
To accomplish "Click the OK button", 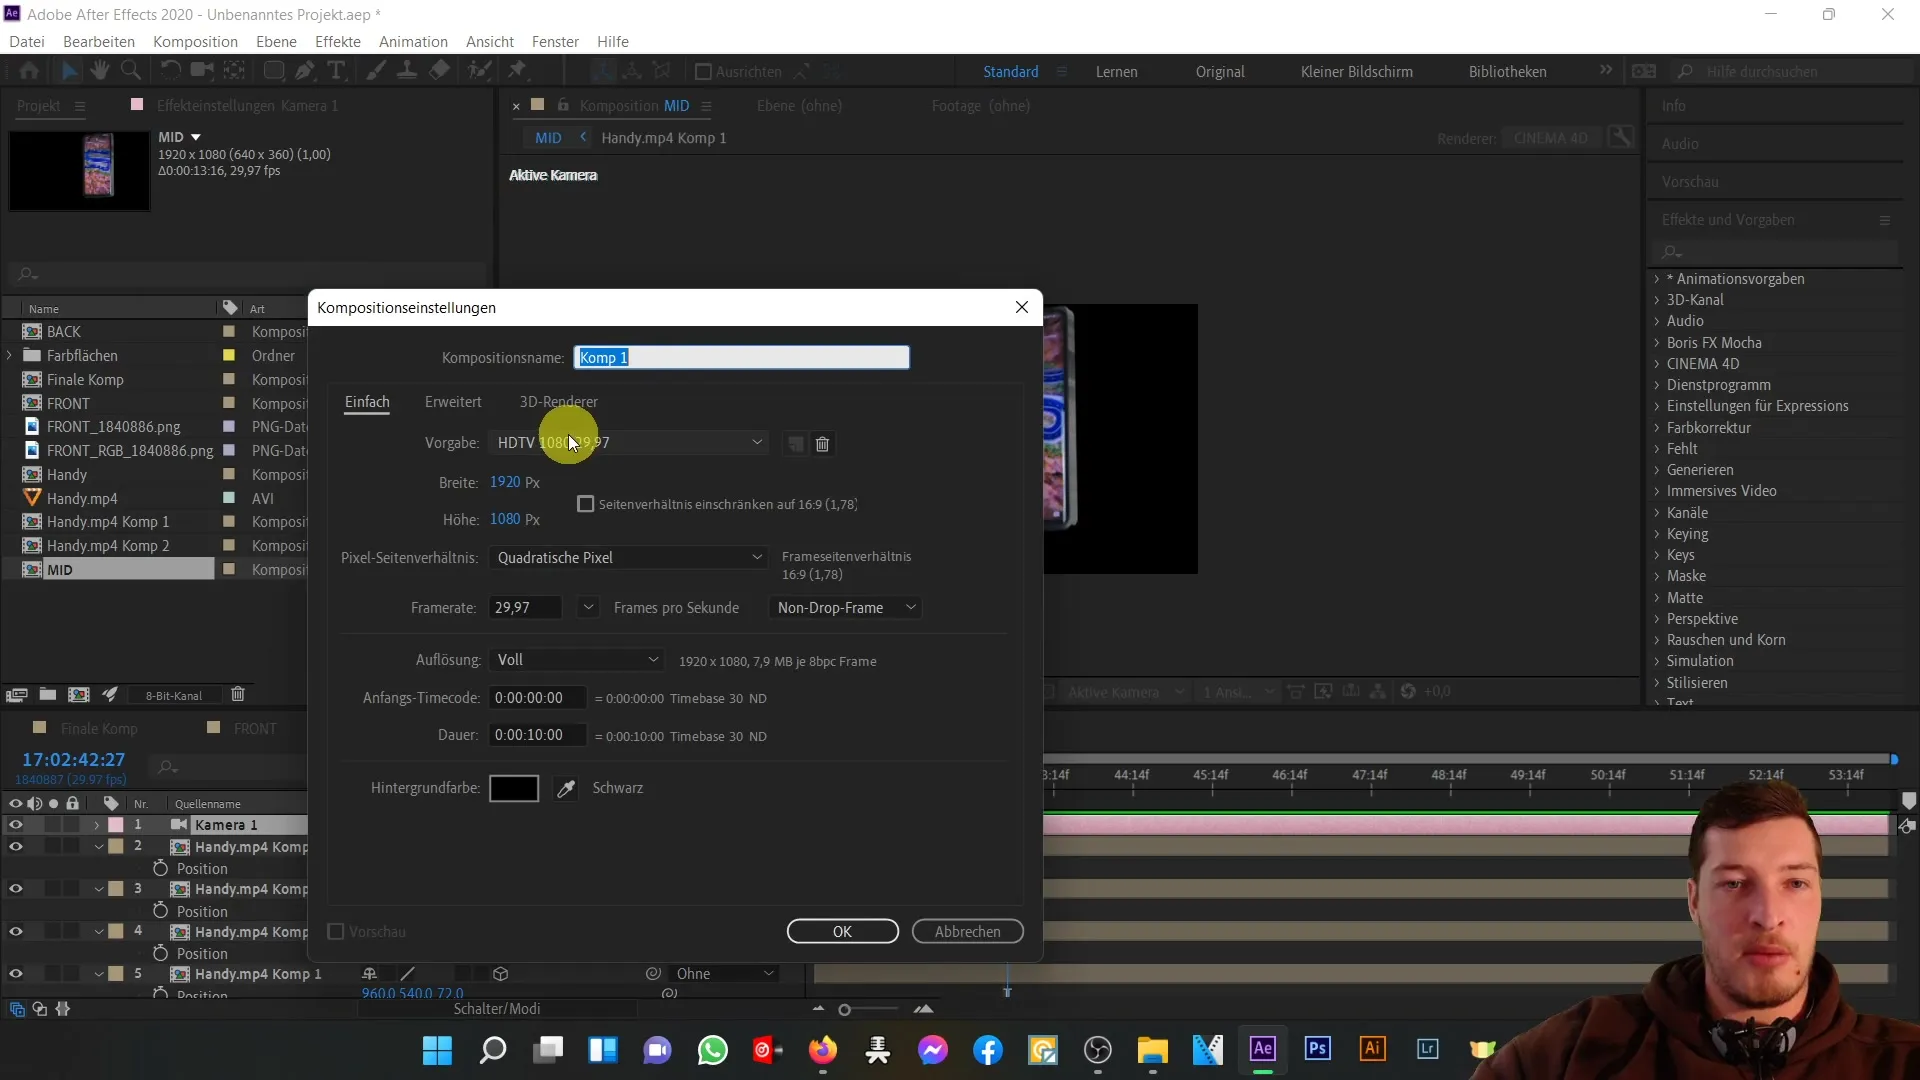I will (843, 932).
